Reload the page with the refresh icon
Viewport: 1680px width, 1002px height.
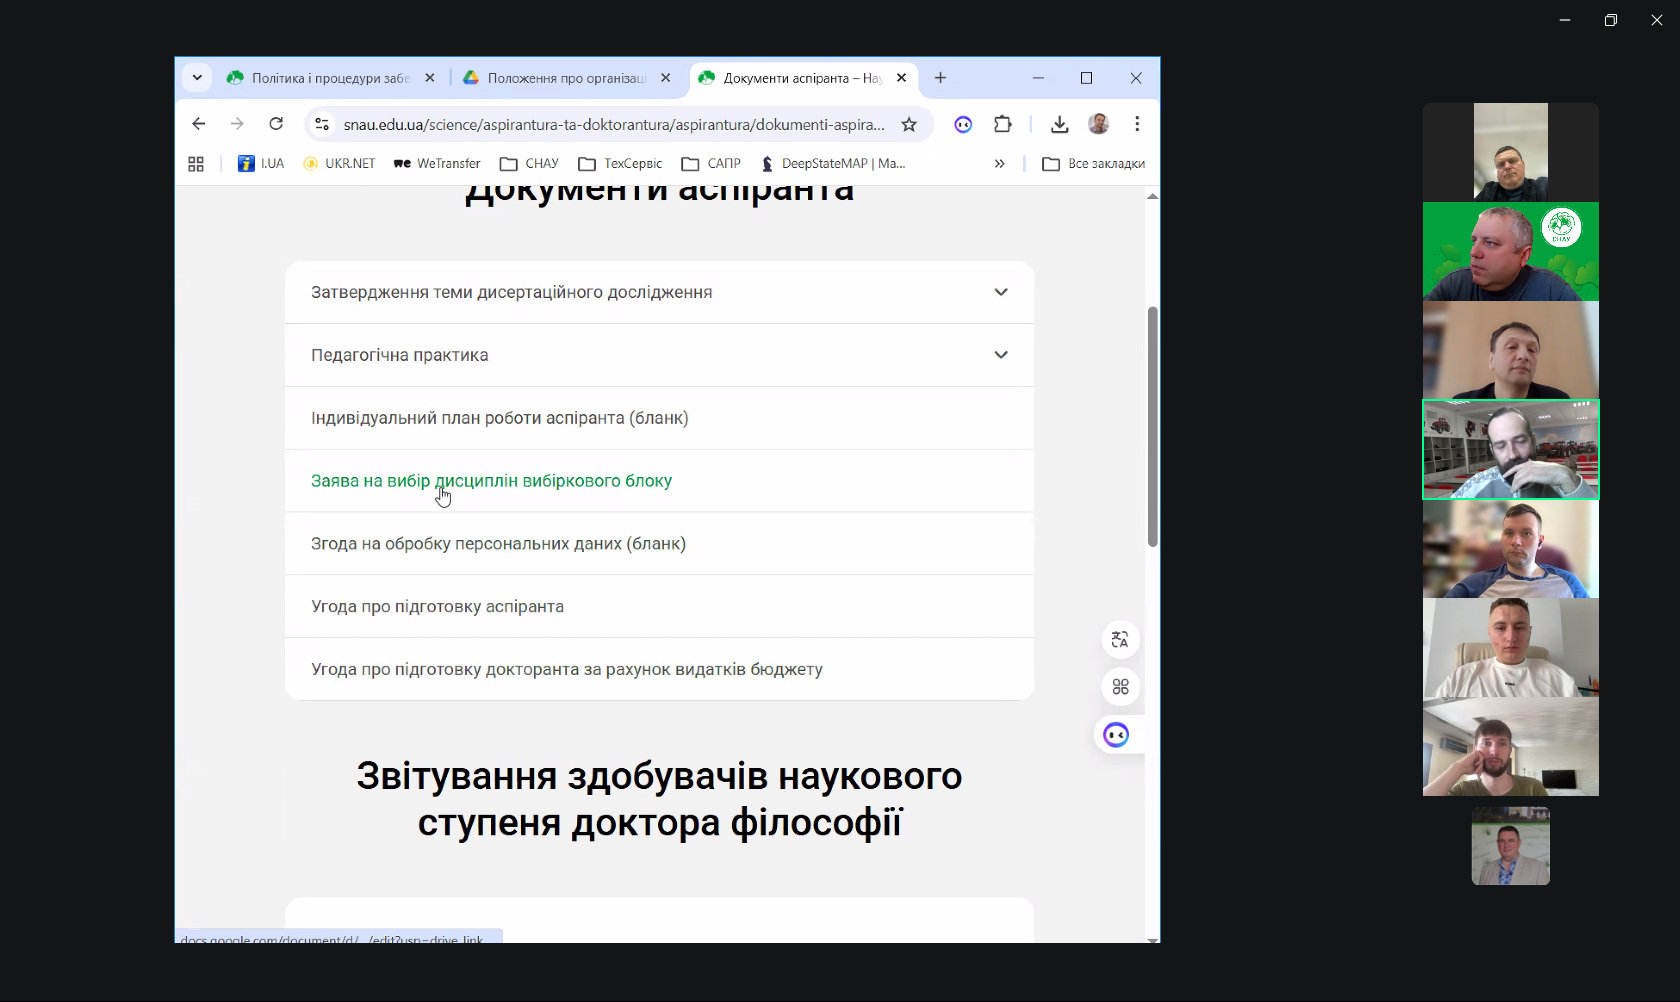[276, 124]
